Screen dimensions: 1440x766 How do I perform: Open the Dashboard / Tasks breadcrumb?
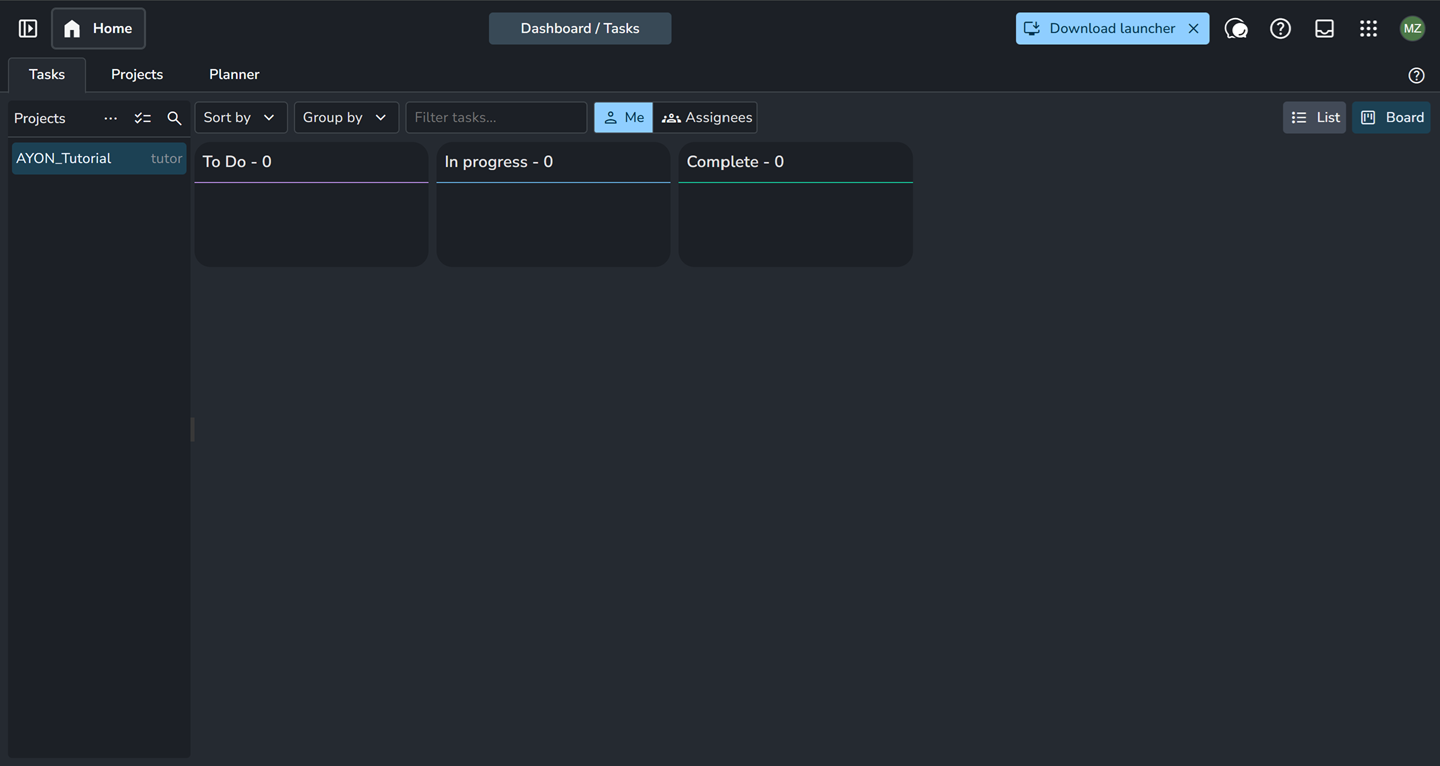(580, 29)
